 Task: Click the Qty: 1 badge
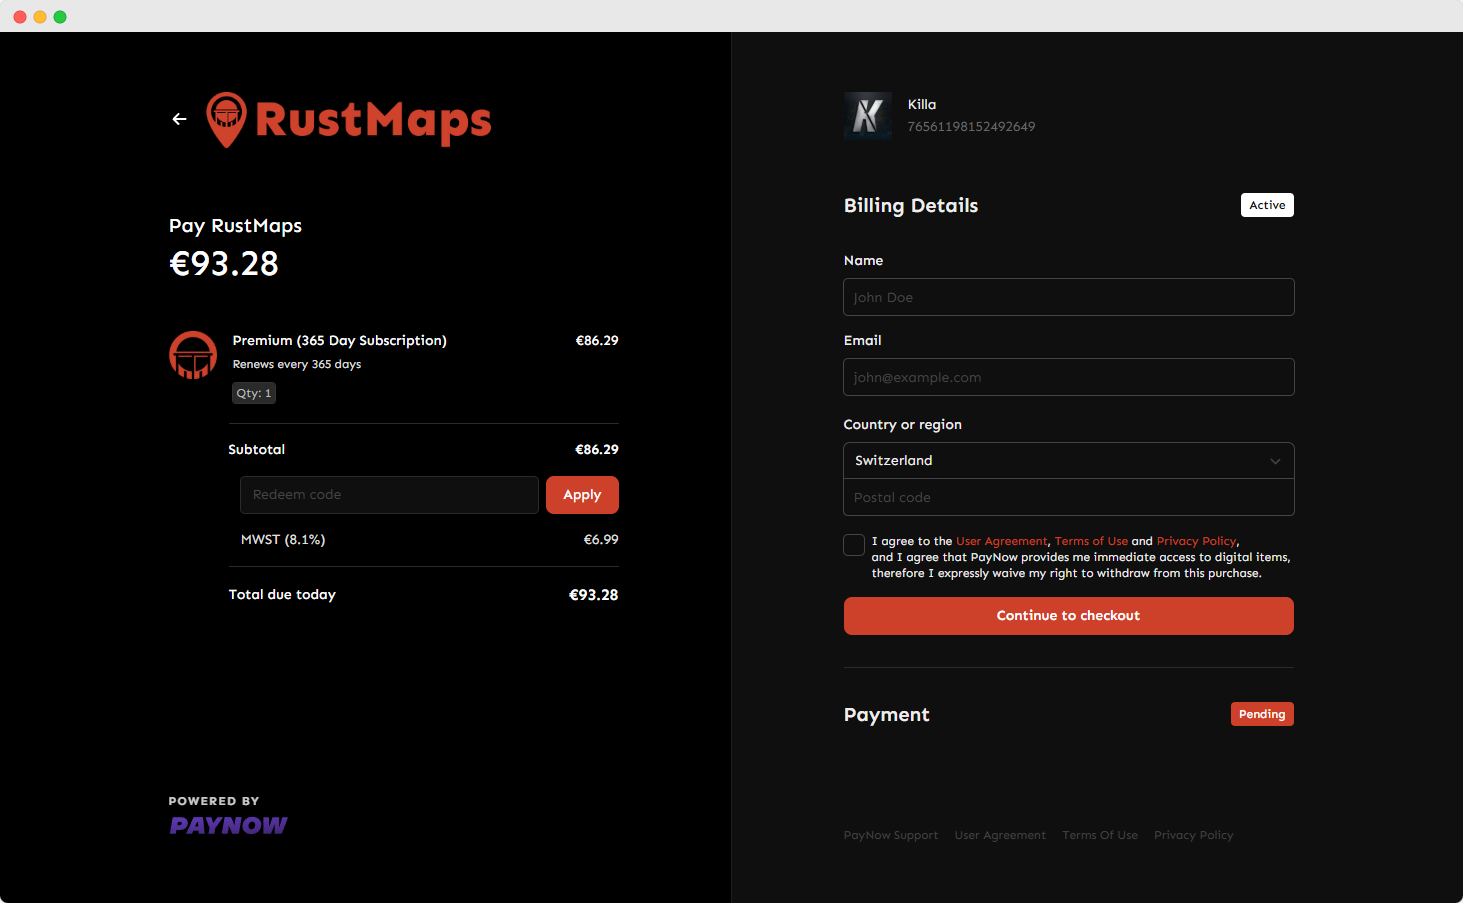pos(254,393)
